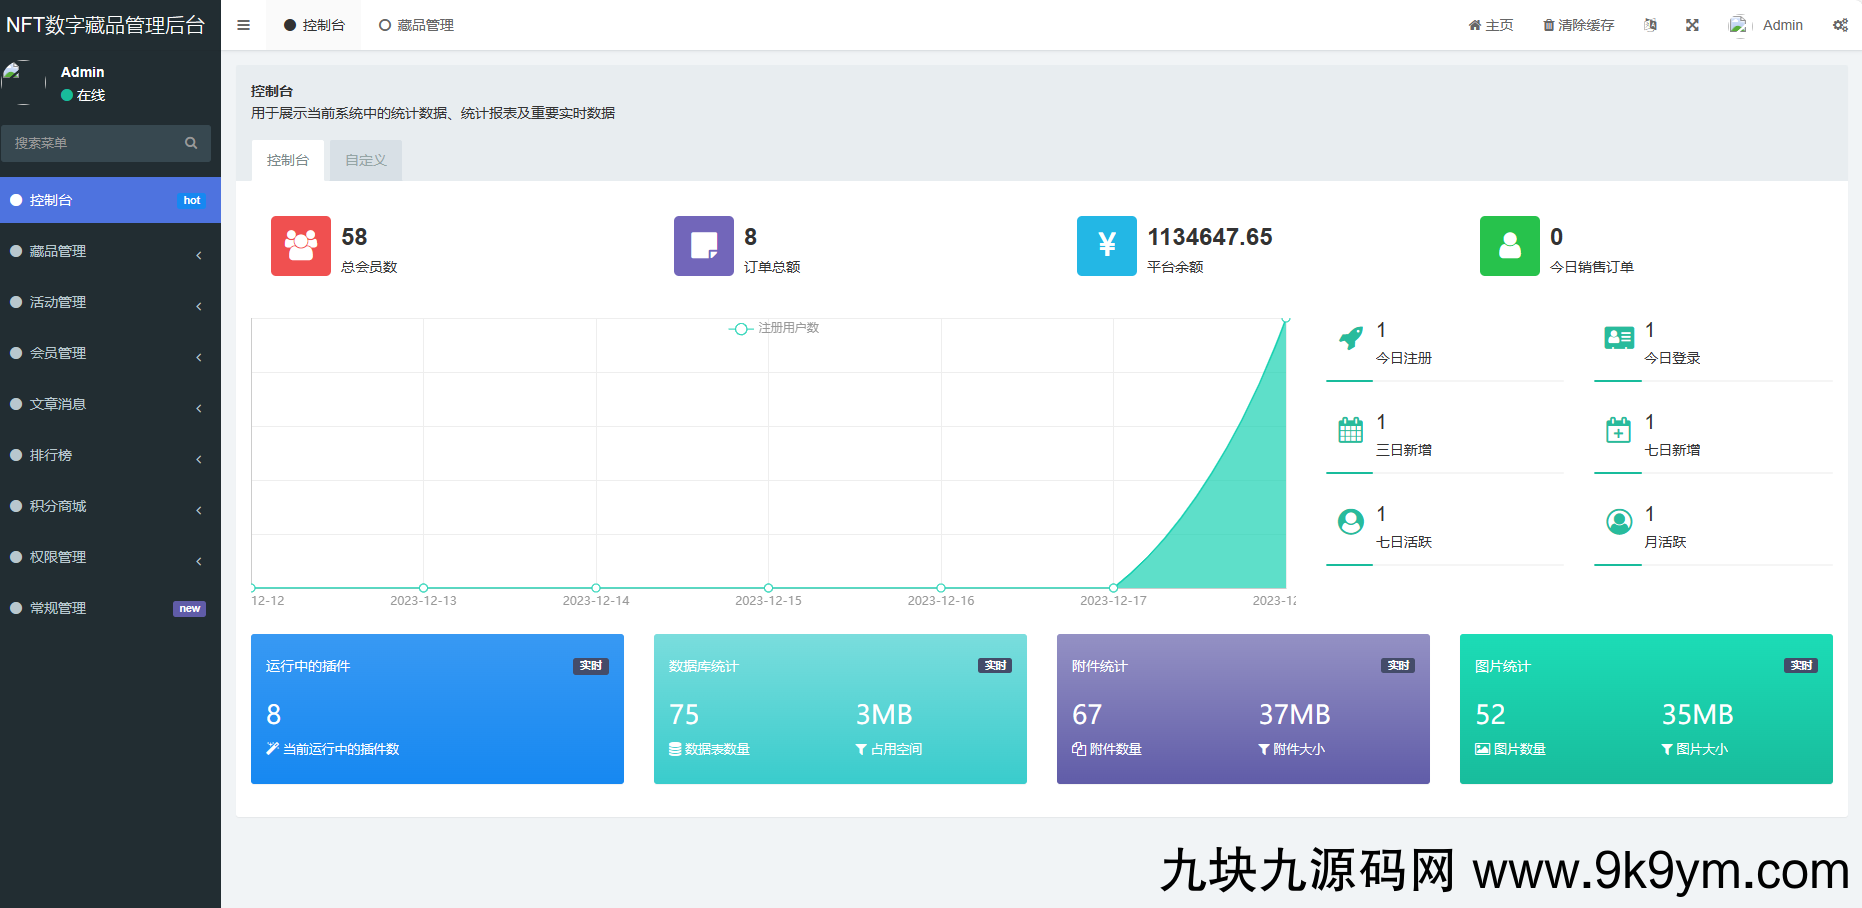1862x908 pixels.
Task: Expand the 权限管理 sidebar menu
Action: click(x=105, y=557)
